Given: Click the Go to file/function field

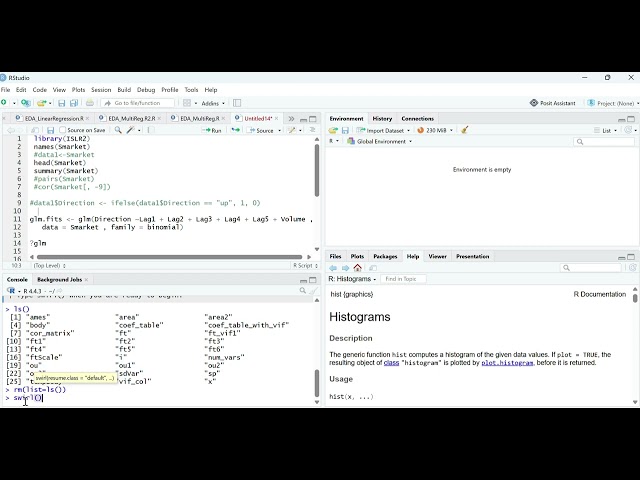Looking at the screenshot, I should point(138,103).
